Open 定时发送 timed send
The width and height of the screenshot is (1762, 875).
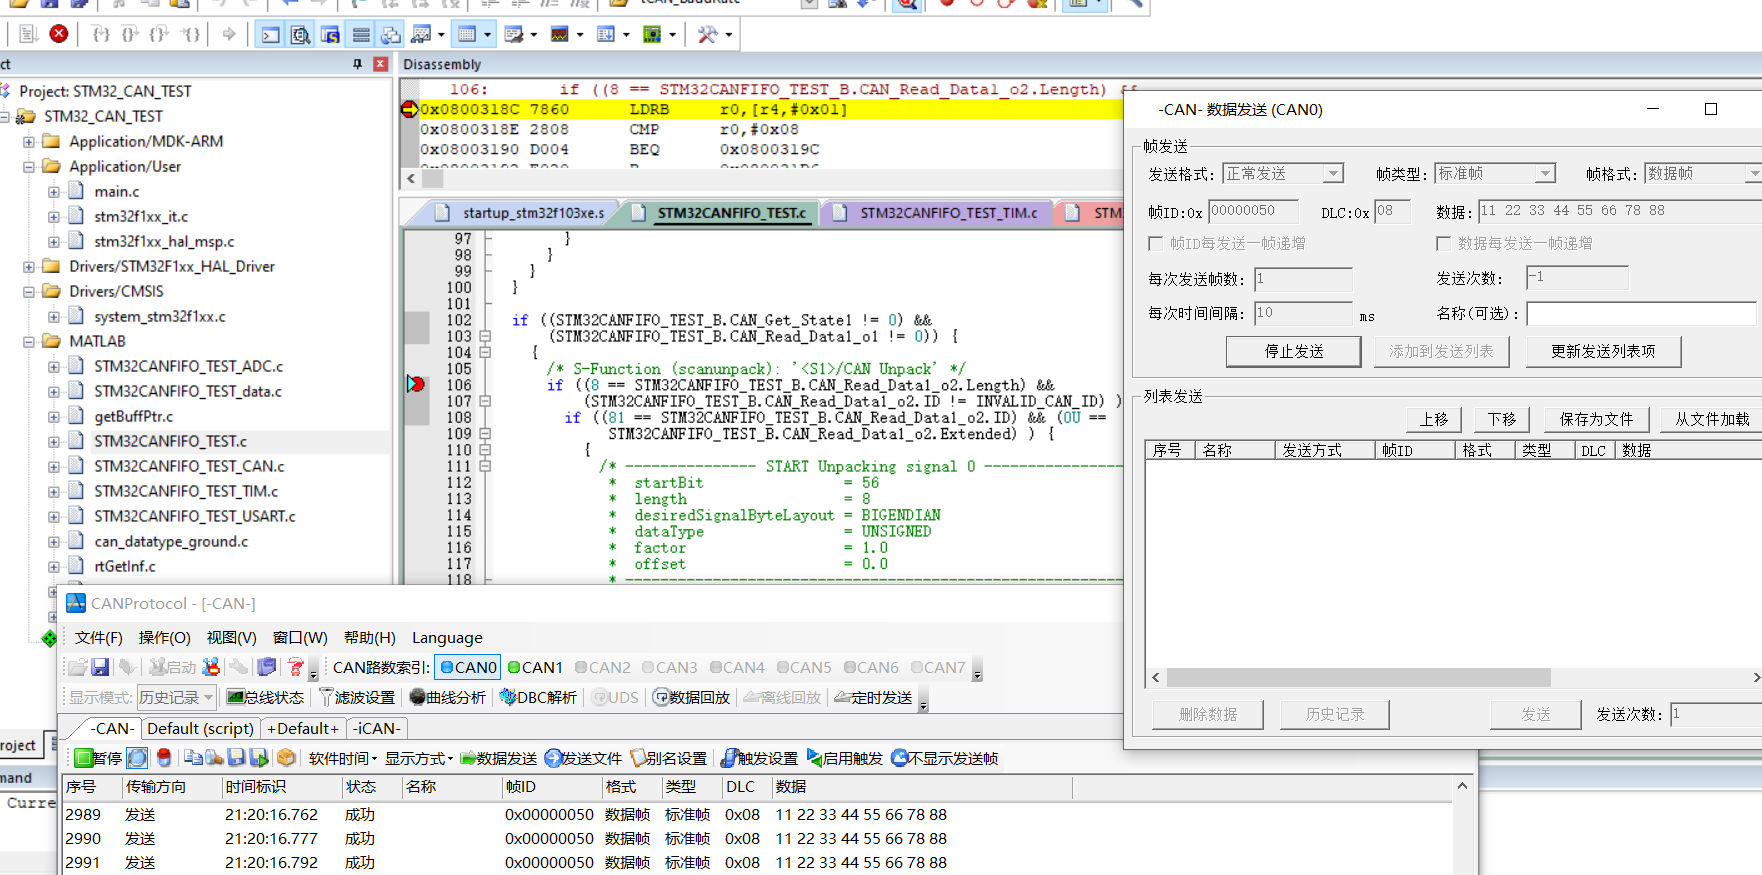coord(873,697)
